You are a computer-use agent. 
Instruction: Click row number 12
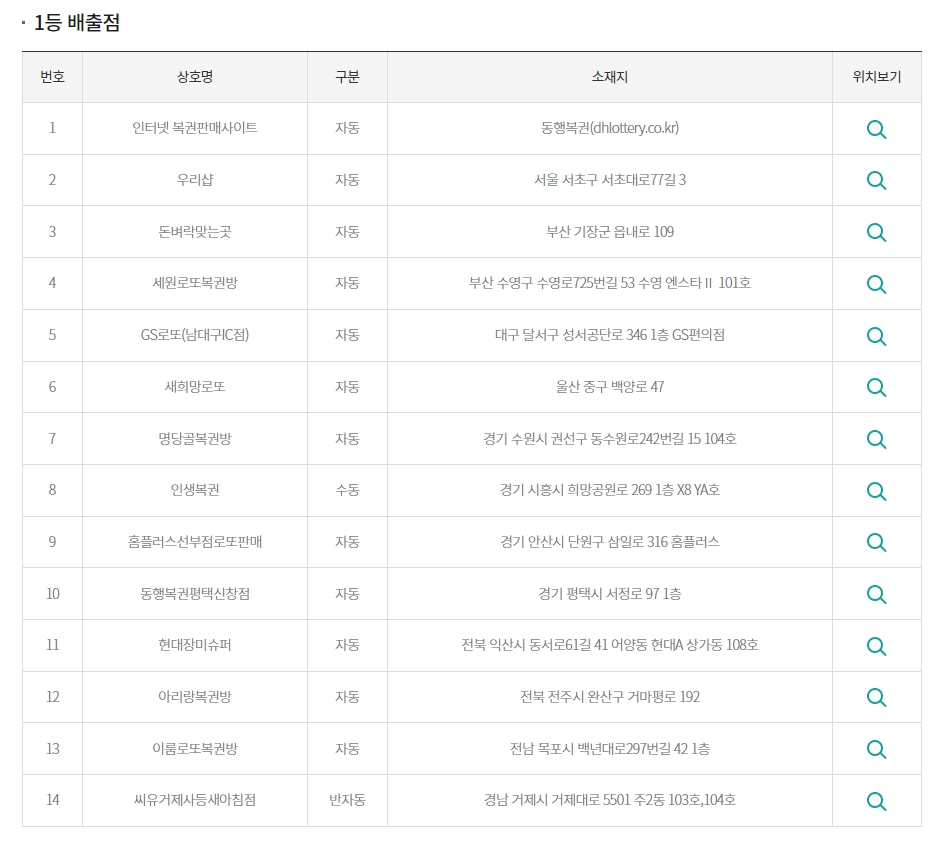(x=52, y=696)
